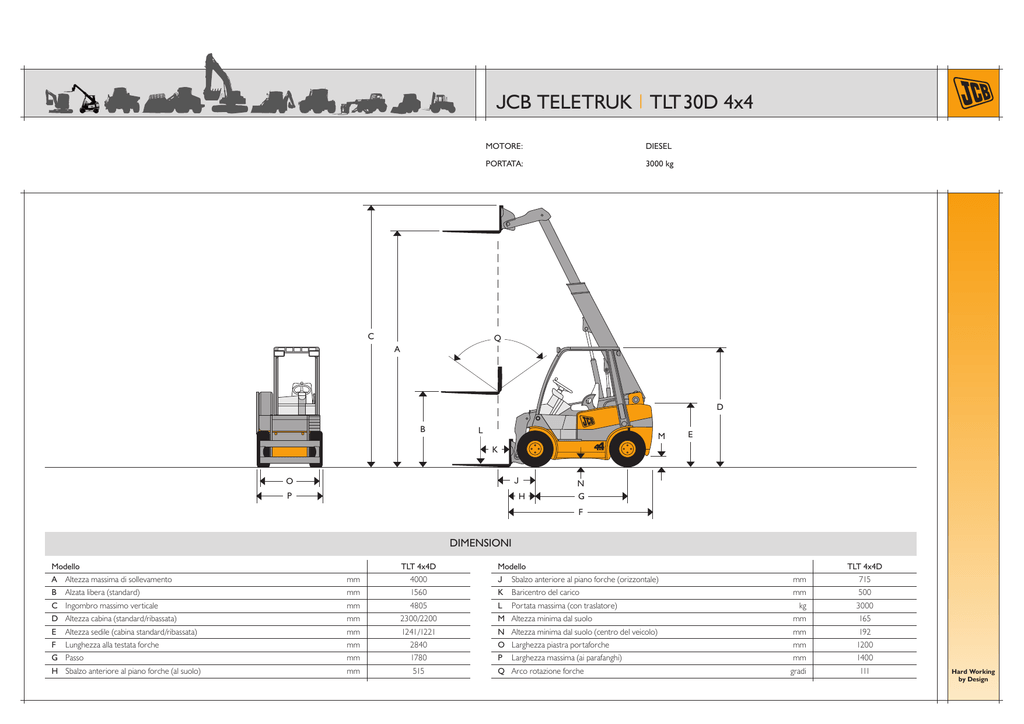Click the 4000 value in the table

[x=419, y=580]
